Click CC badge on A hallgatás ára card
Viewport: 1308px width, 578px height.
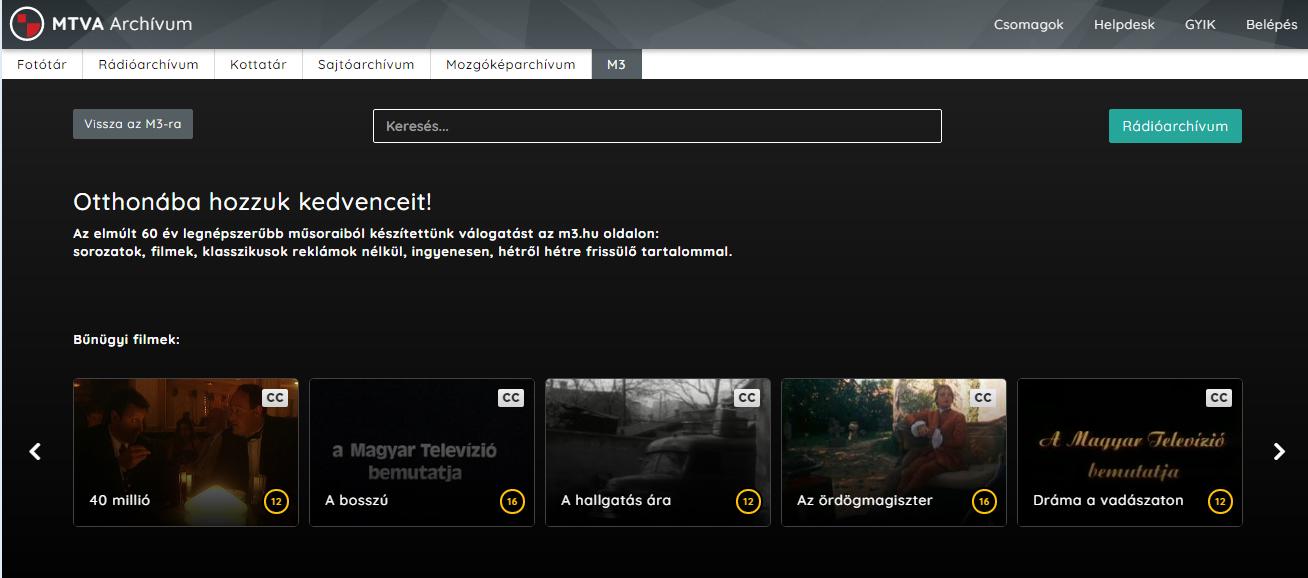click(747, 398)
